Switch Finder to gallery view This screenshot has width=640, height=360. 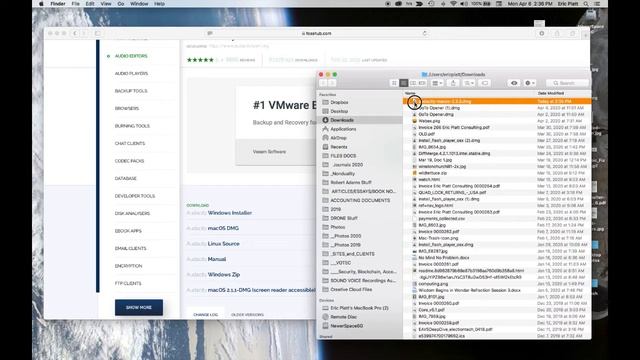click(x=422, y=83)
